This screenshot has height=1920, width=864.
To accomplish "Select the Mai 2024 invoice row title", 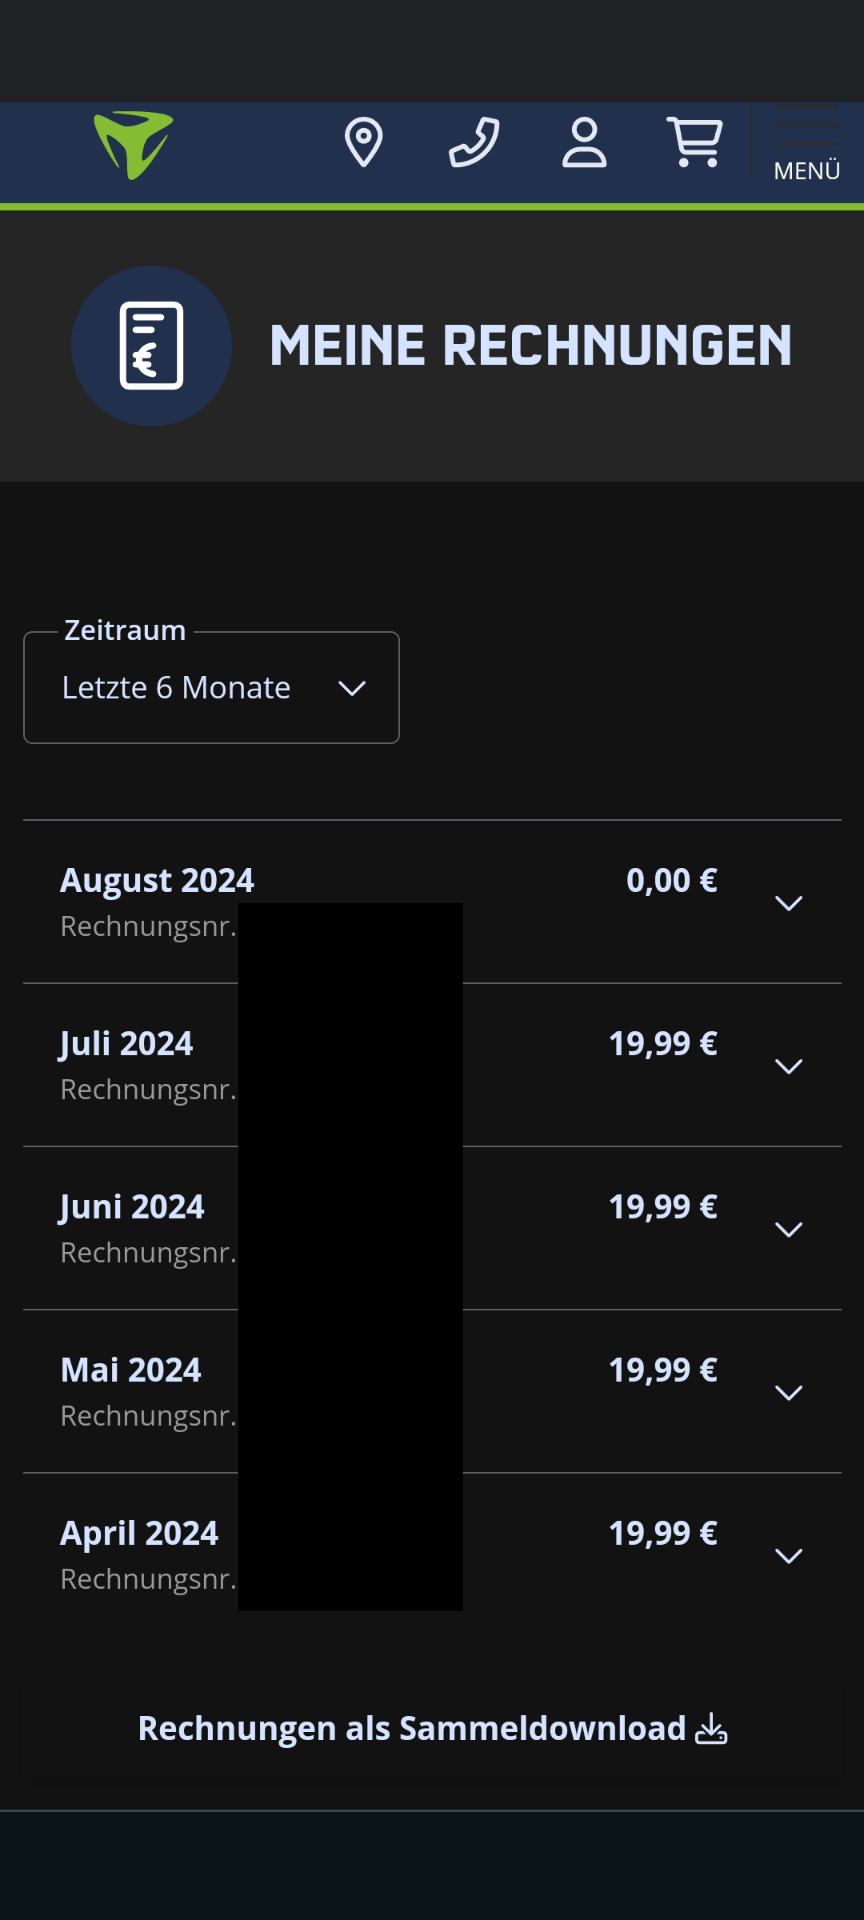I will tap(131, 1370).
